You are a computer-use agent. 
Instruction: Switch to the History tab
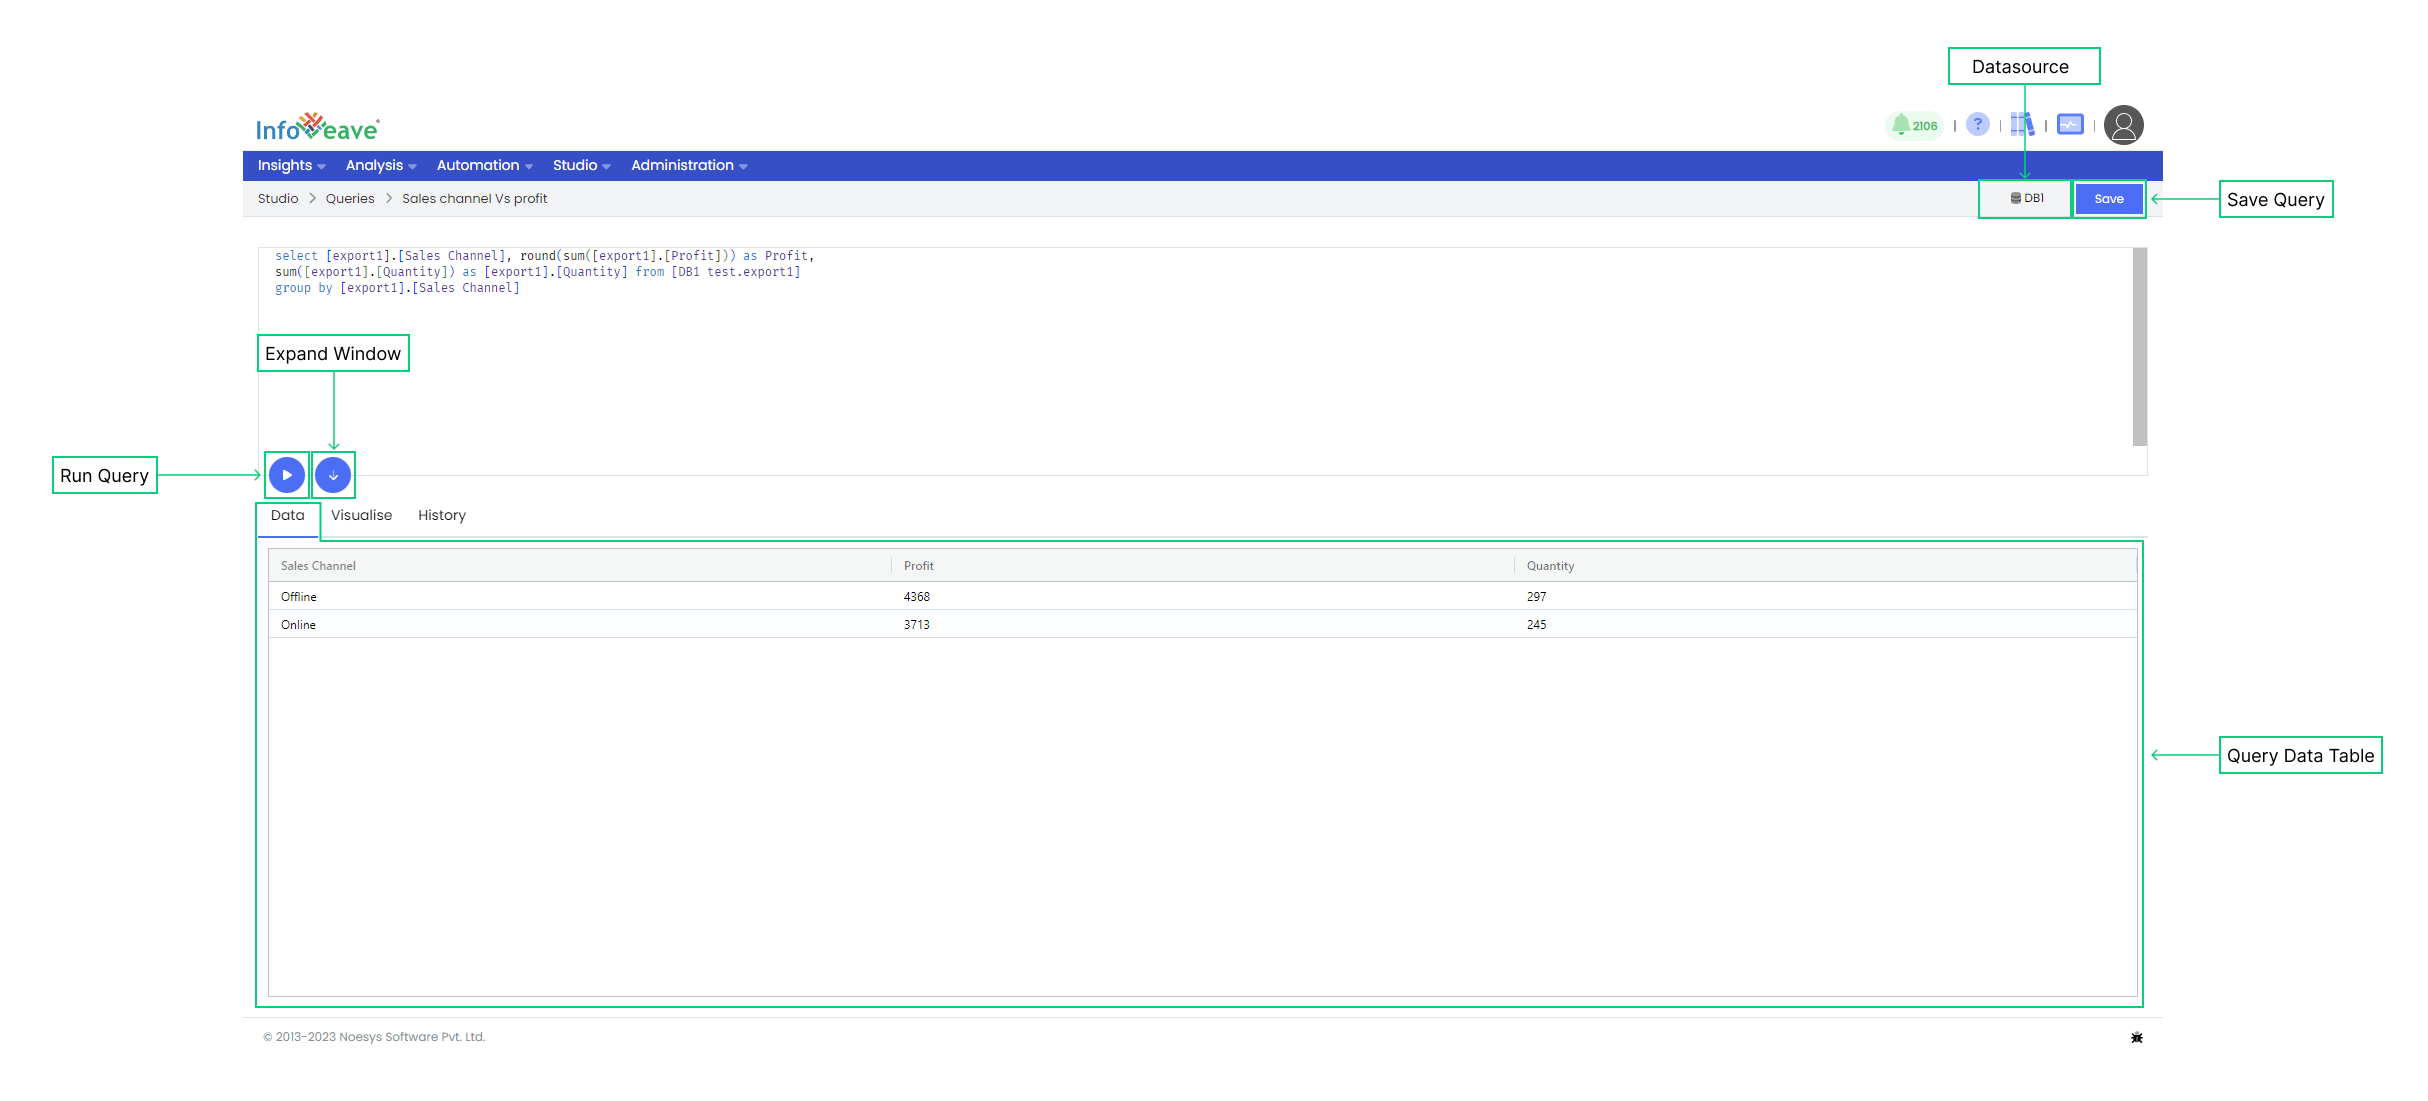point(440,514)
